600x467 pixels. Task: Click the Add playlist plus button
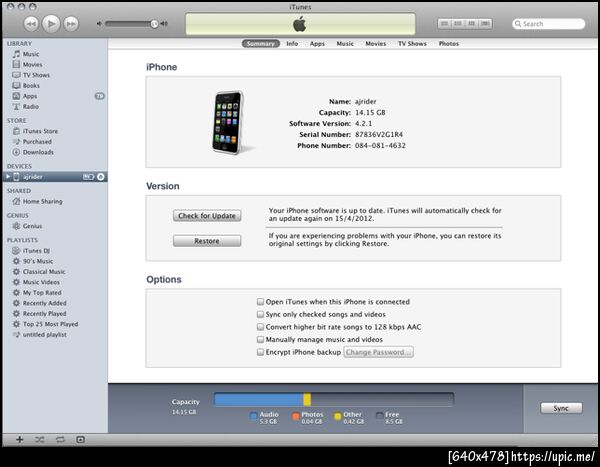point(20,439)
